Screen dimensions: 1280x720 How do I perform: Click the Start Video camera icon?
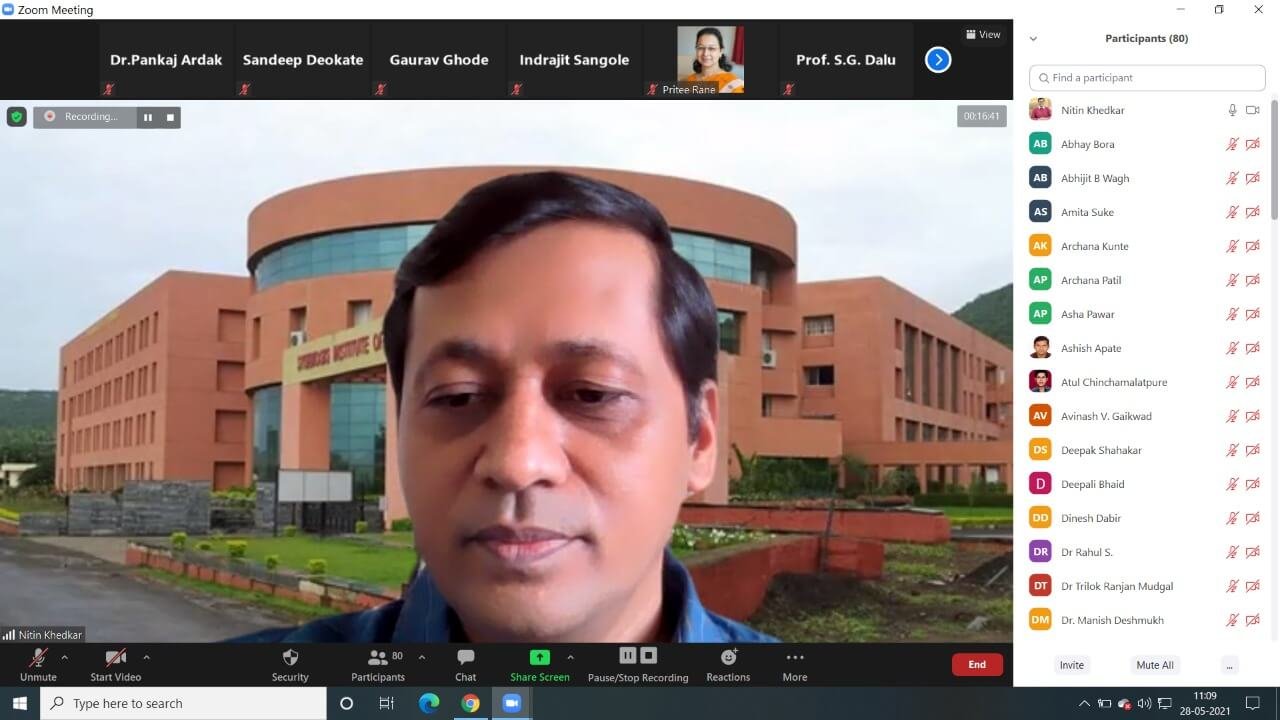116,657
